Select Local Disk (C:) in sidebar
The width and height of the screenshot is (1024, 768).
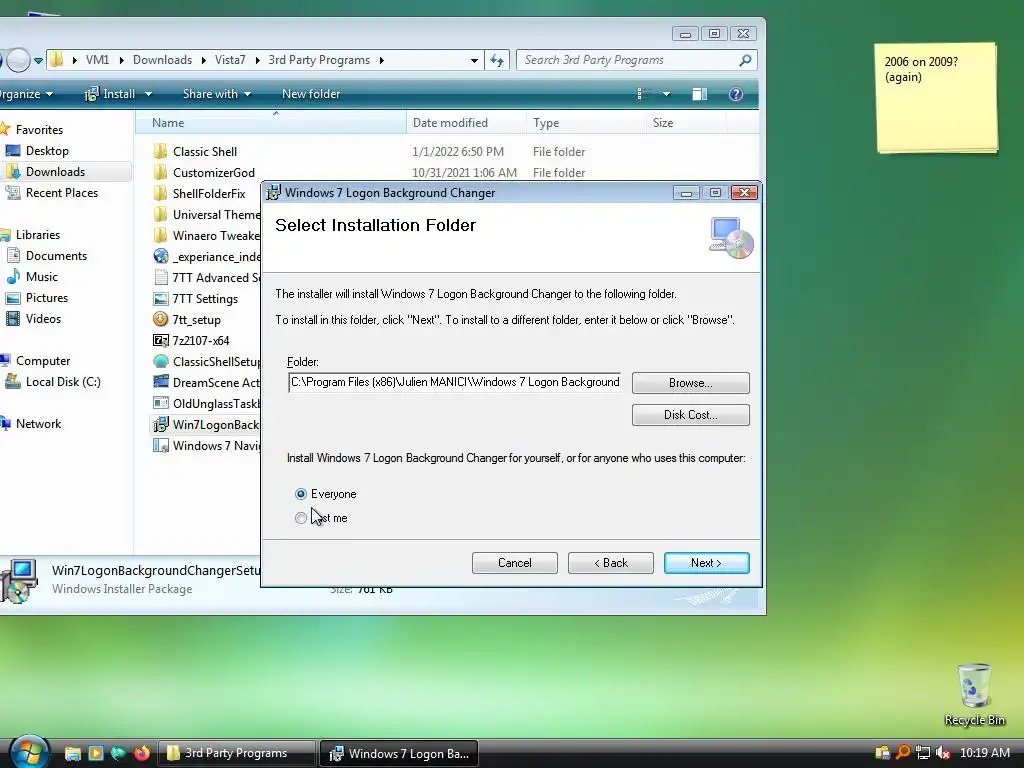[63, 382]
